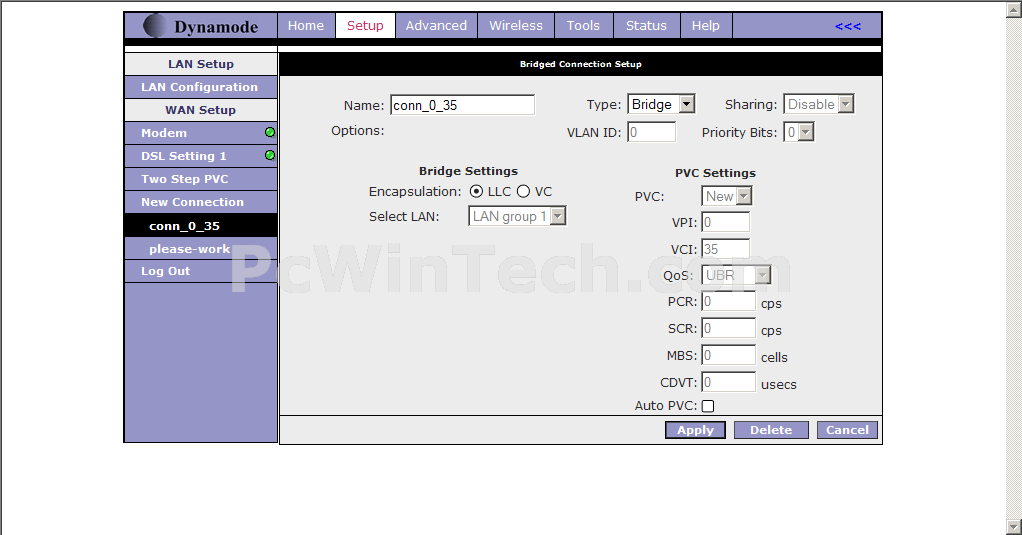Click the Bridge Settings heading

click(468, 171)
